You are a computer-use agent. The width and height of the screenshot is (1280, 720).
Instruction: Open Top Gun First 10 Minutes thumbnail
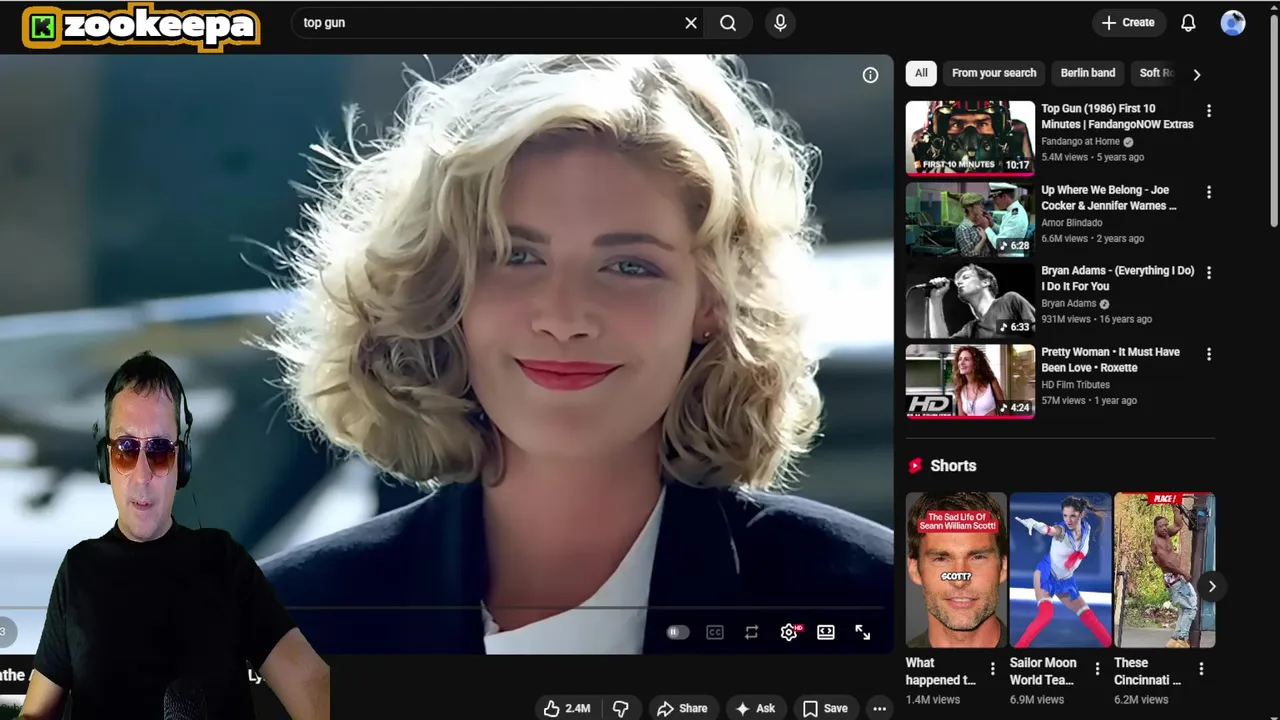(x=970, y=137)
